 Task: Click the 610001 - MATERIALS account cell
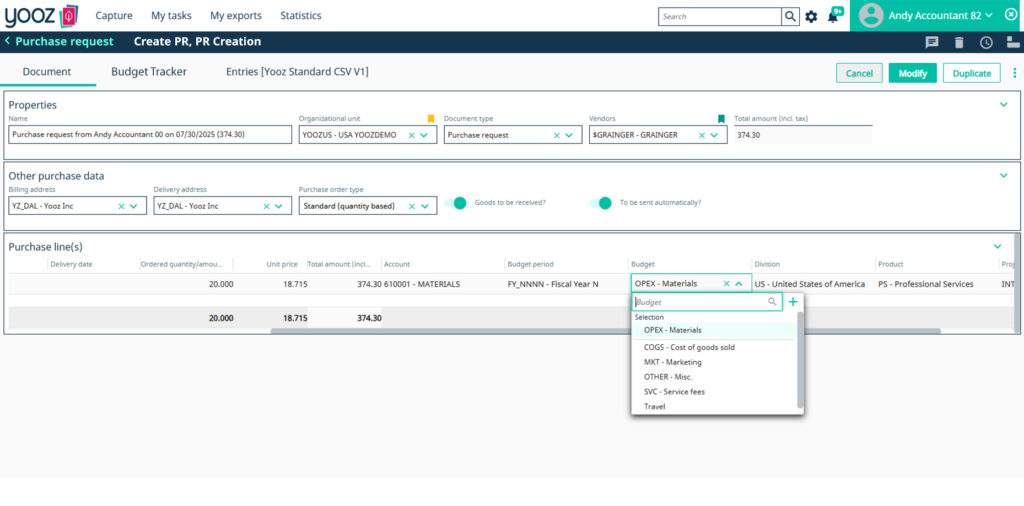[422, 284]
